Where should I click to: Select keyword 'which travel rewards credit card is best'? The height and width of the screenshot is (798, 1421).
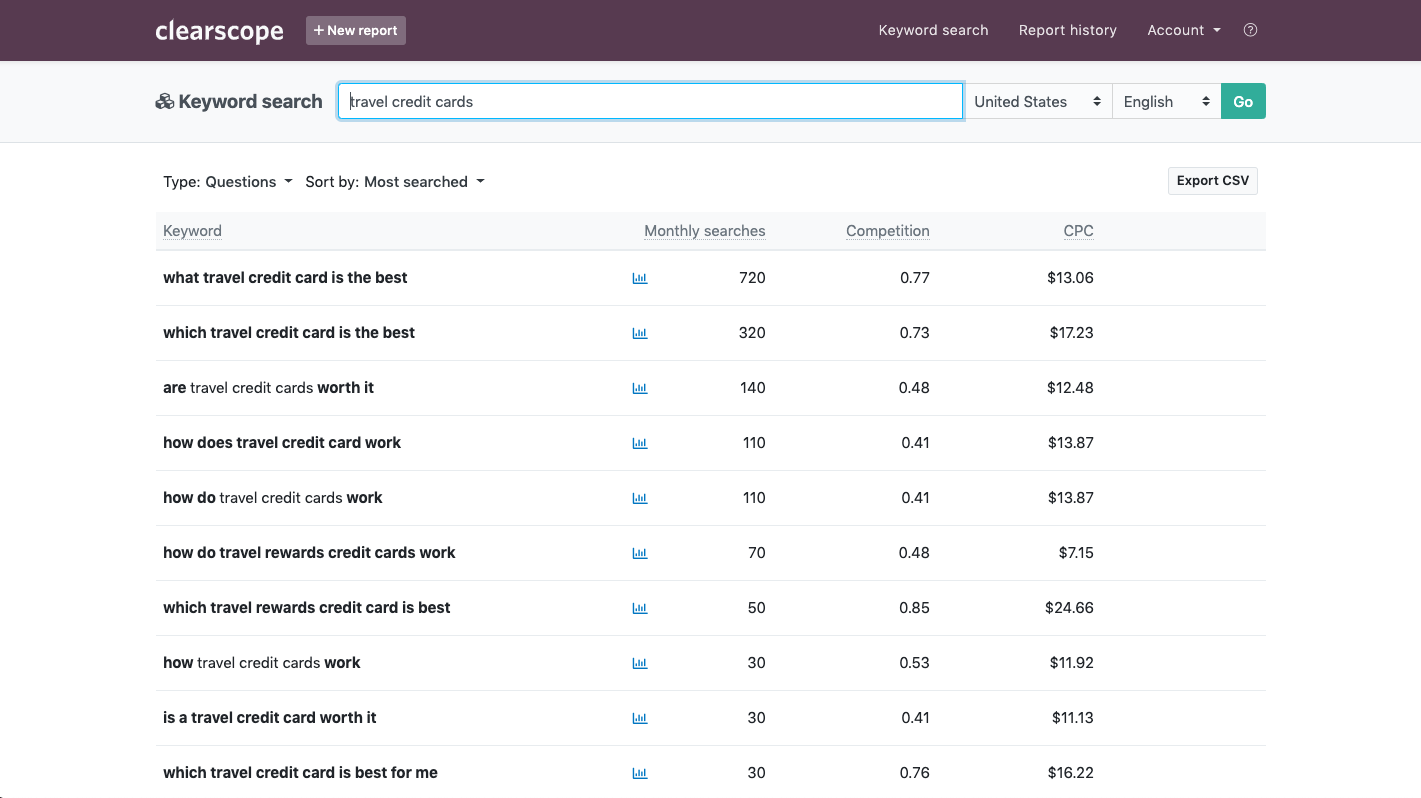(x=307, y=608)
